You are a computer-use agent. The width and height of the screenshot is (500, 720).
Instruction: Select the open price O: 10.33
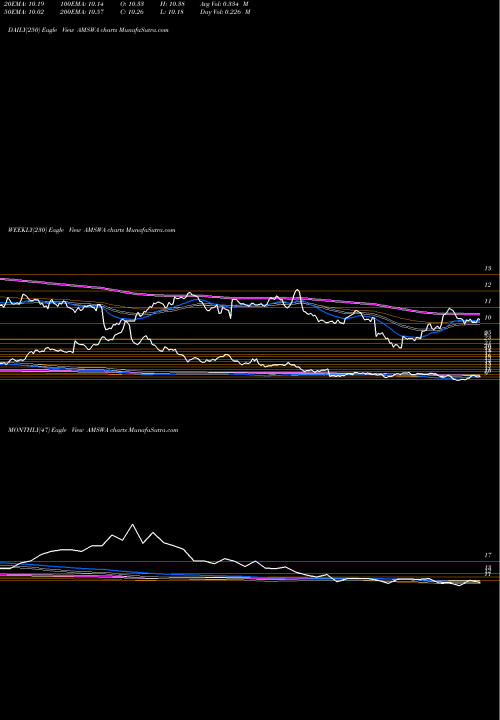[x=133, y=4]
